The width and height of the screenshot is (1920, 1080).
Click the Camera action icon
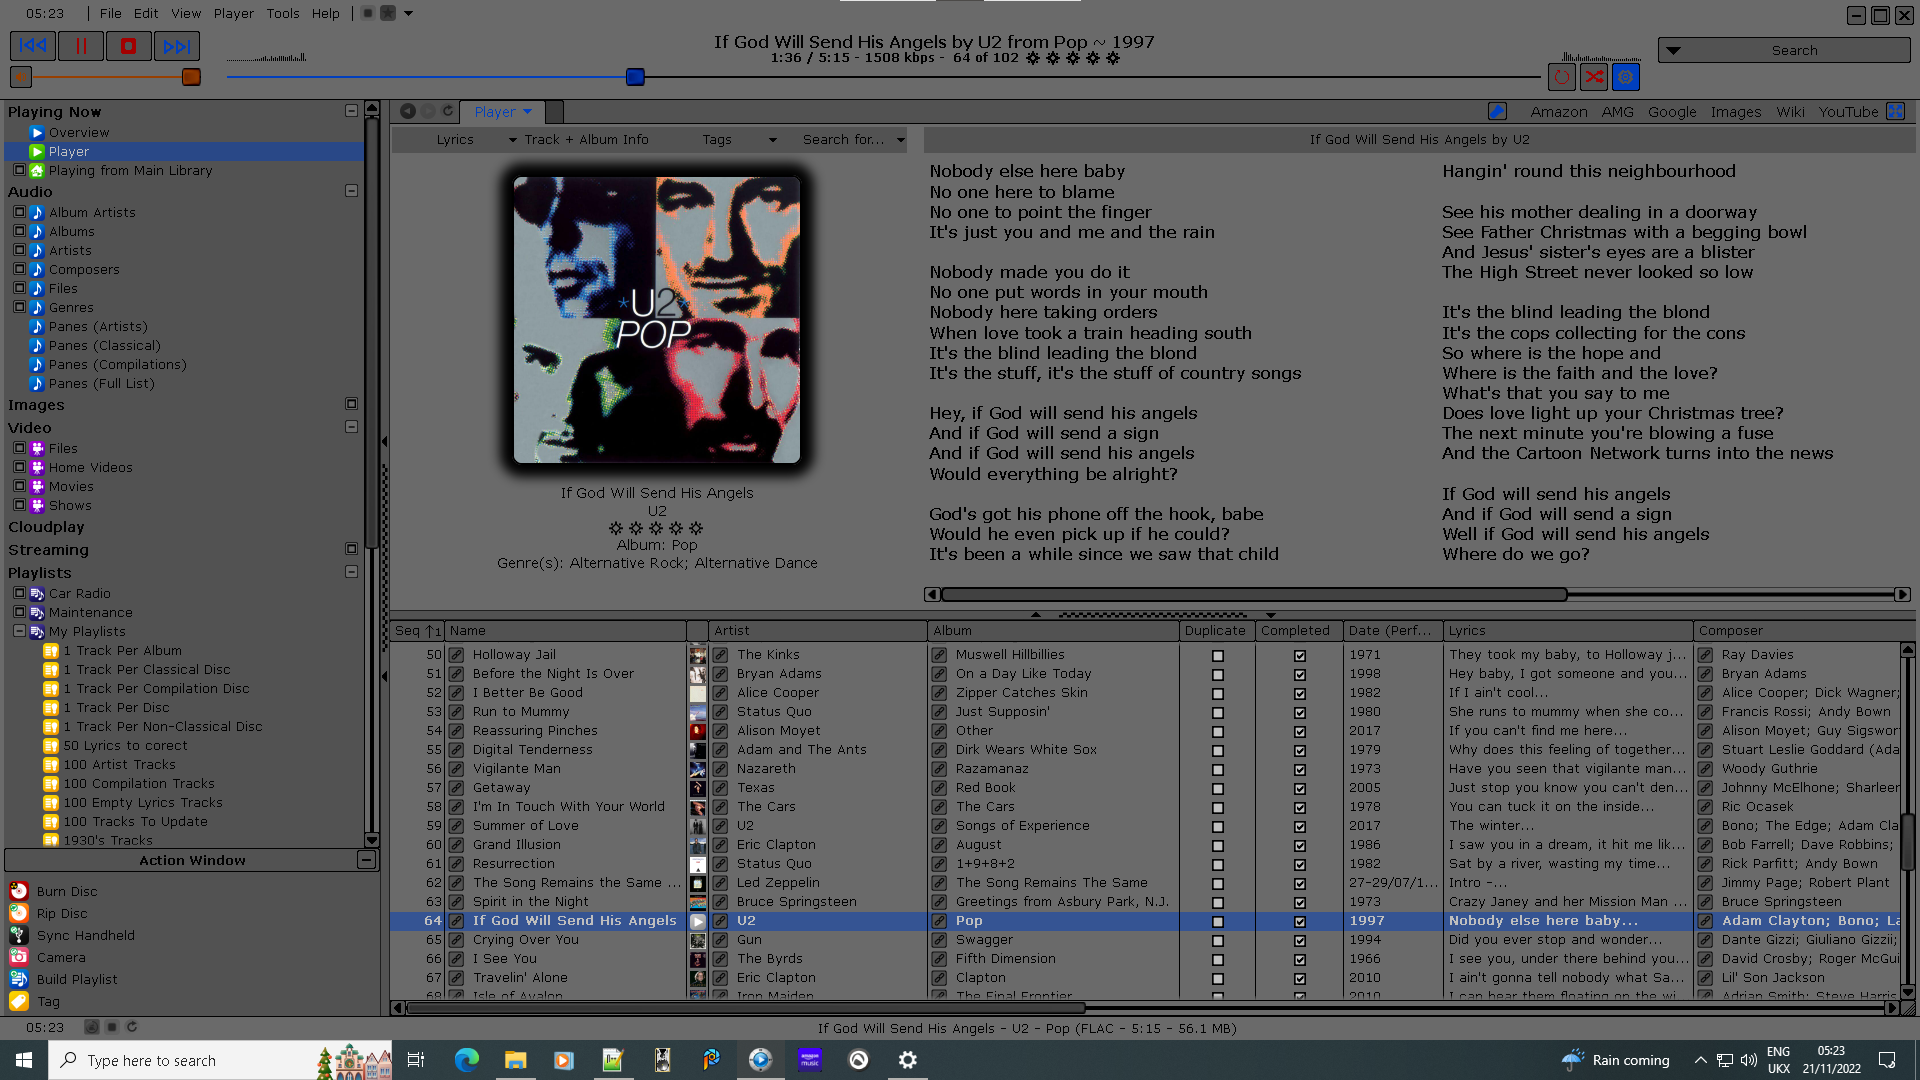pyautogui.click(x=19, y=957)
